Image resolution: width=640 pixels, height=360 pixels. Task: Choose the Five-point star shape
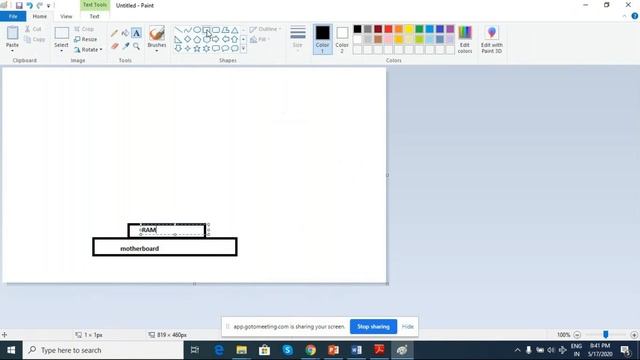click(x=197, y=49)
